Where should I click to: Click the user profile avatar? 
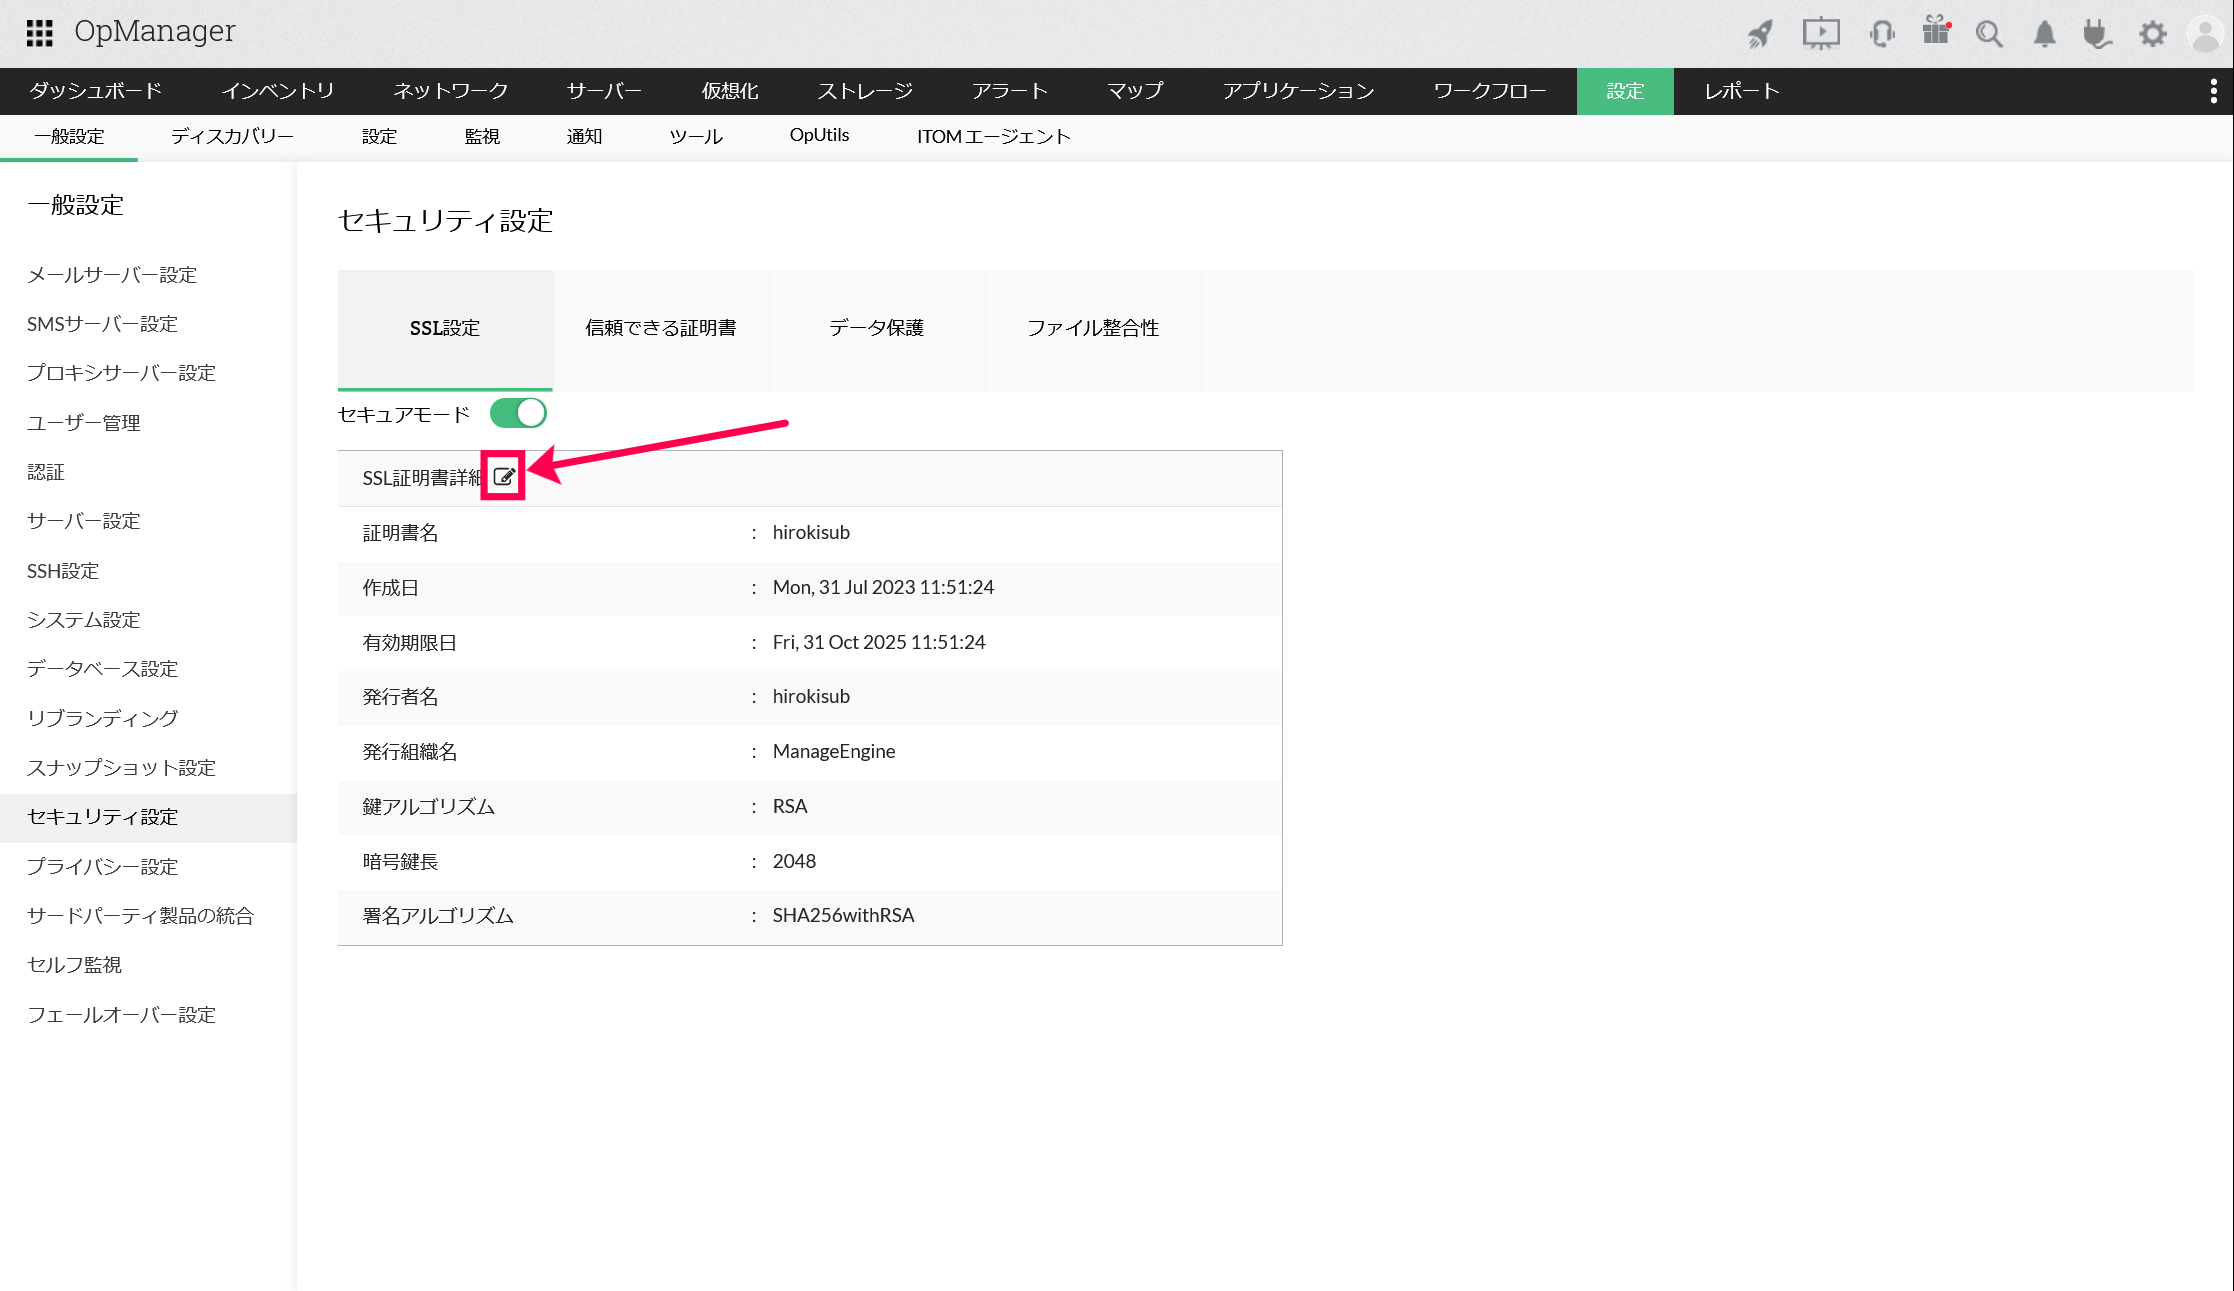2205,34
